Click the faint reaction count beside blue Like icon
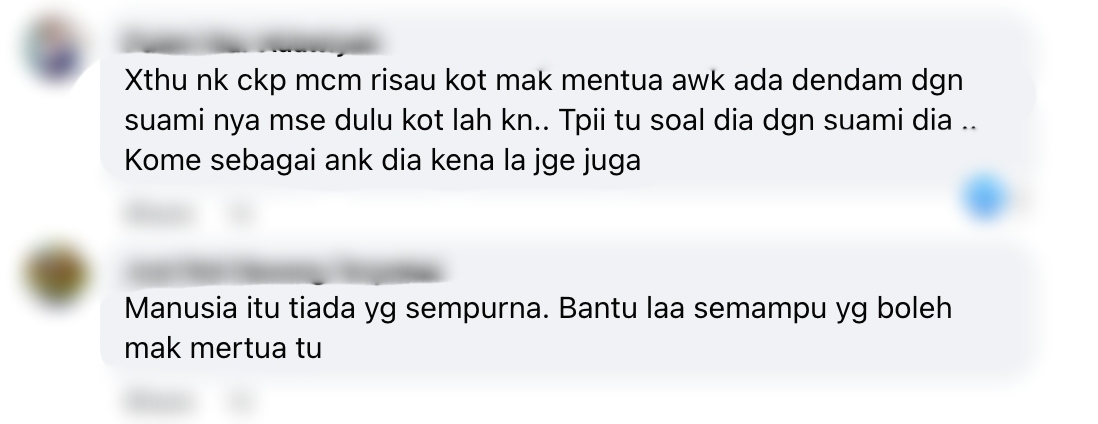1098x424 pixels. point(1022,200)
